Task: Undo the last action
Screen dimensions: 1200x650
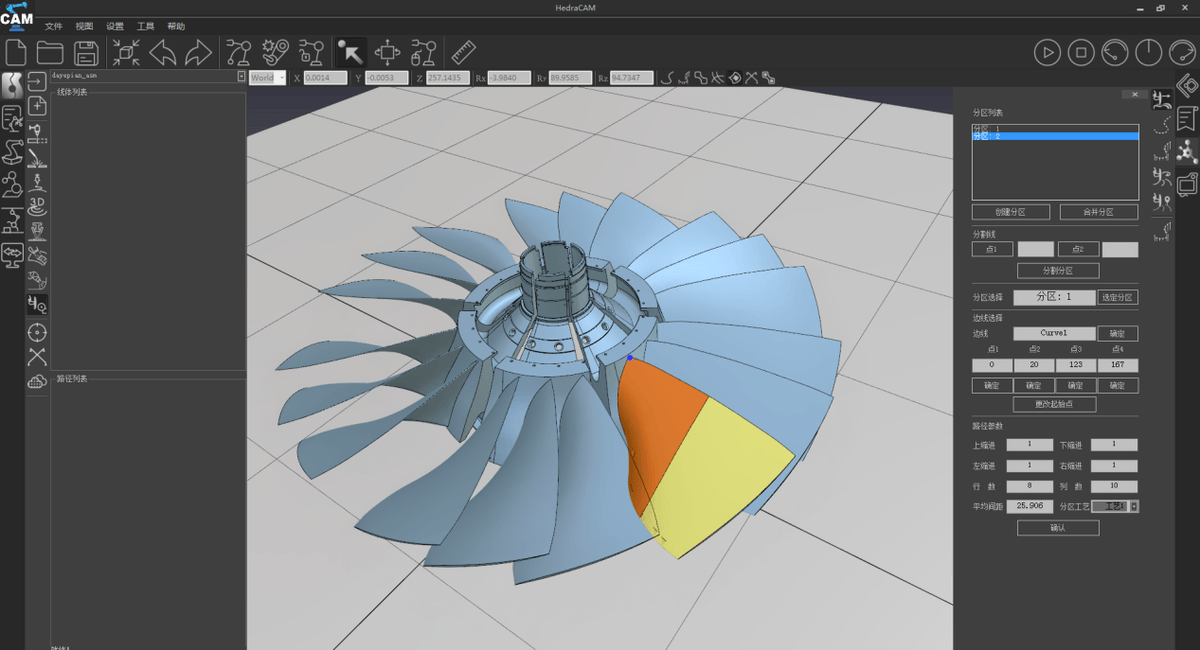Action: tap(163, 52)
